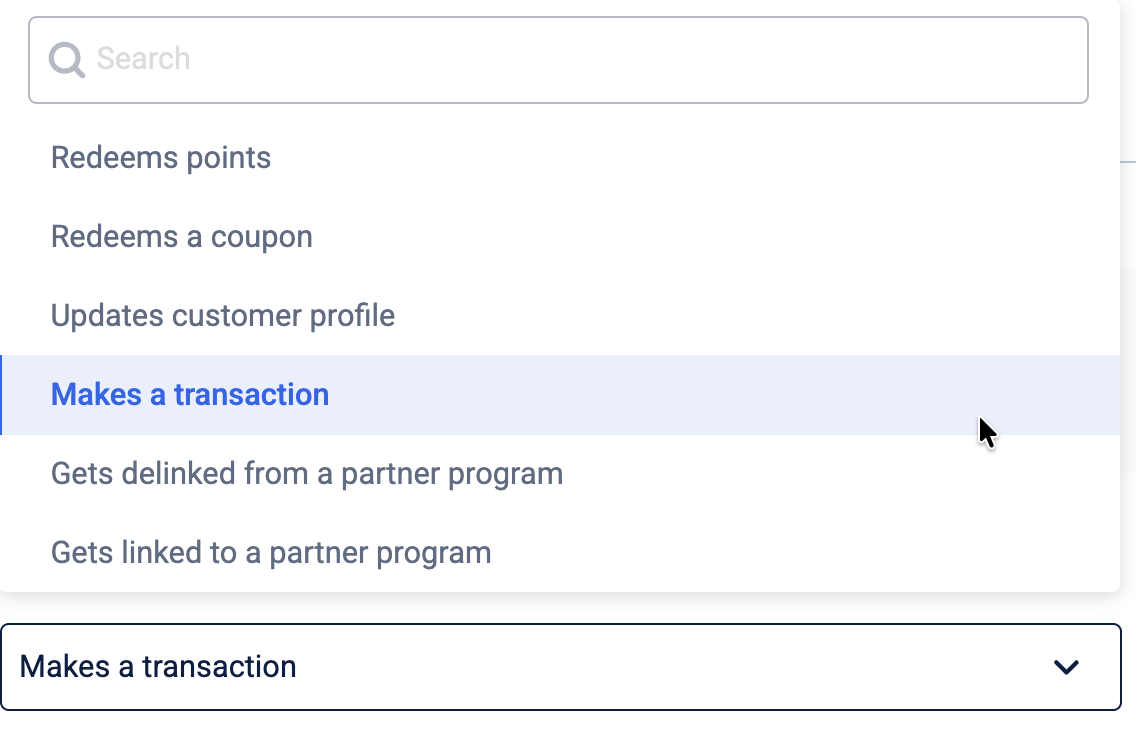Toggle the dropdown using its down chevron
This screenshot has width=1136, height=746.
click(x=1067, y=667)
